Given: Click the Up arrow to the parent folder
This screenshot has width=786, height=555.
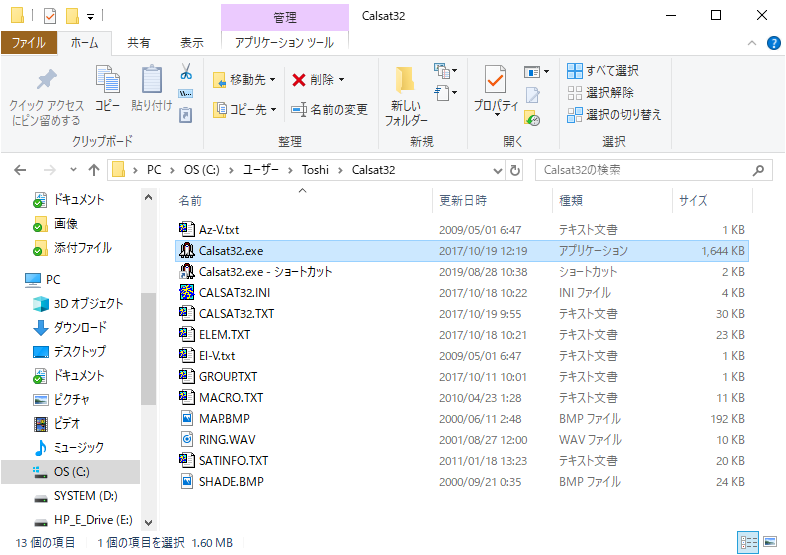Looking at the screenshot, I should click(94, 170).
